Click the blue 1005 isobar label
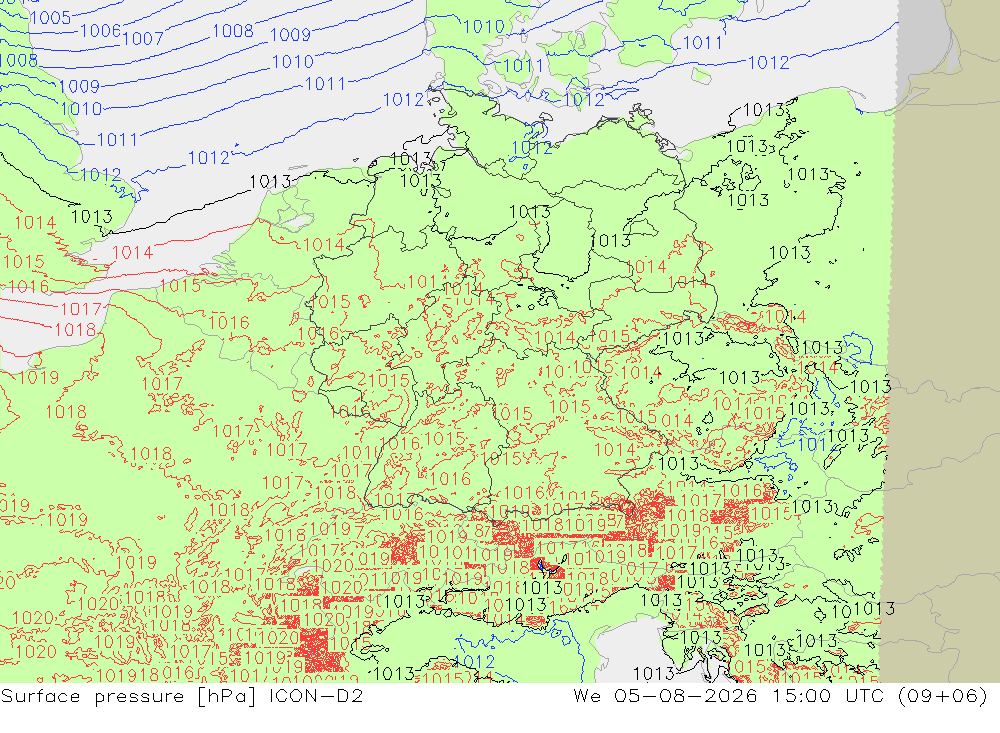The height and width of the screenshot is (733, 1000). point(50,18)
